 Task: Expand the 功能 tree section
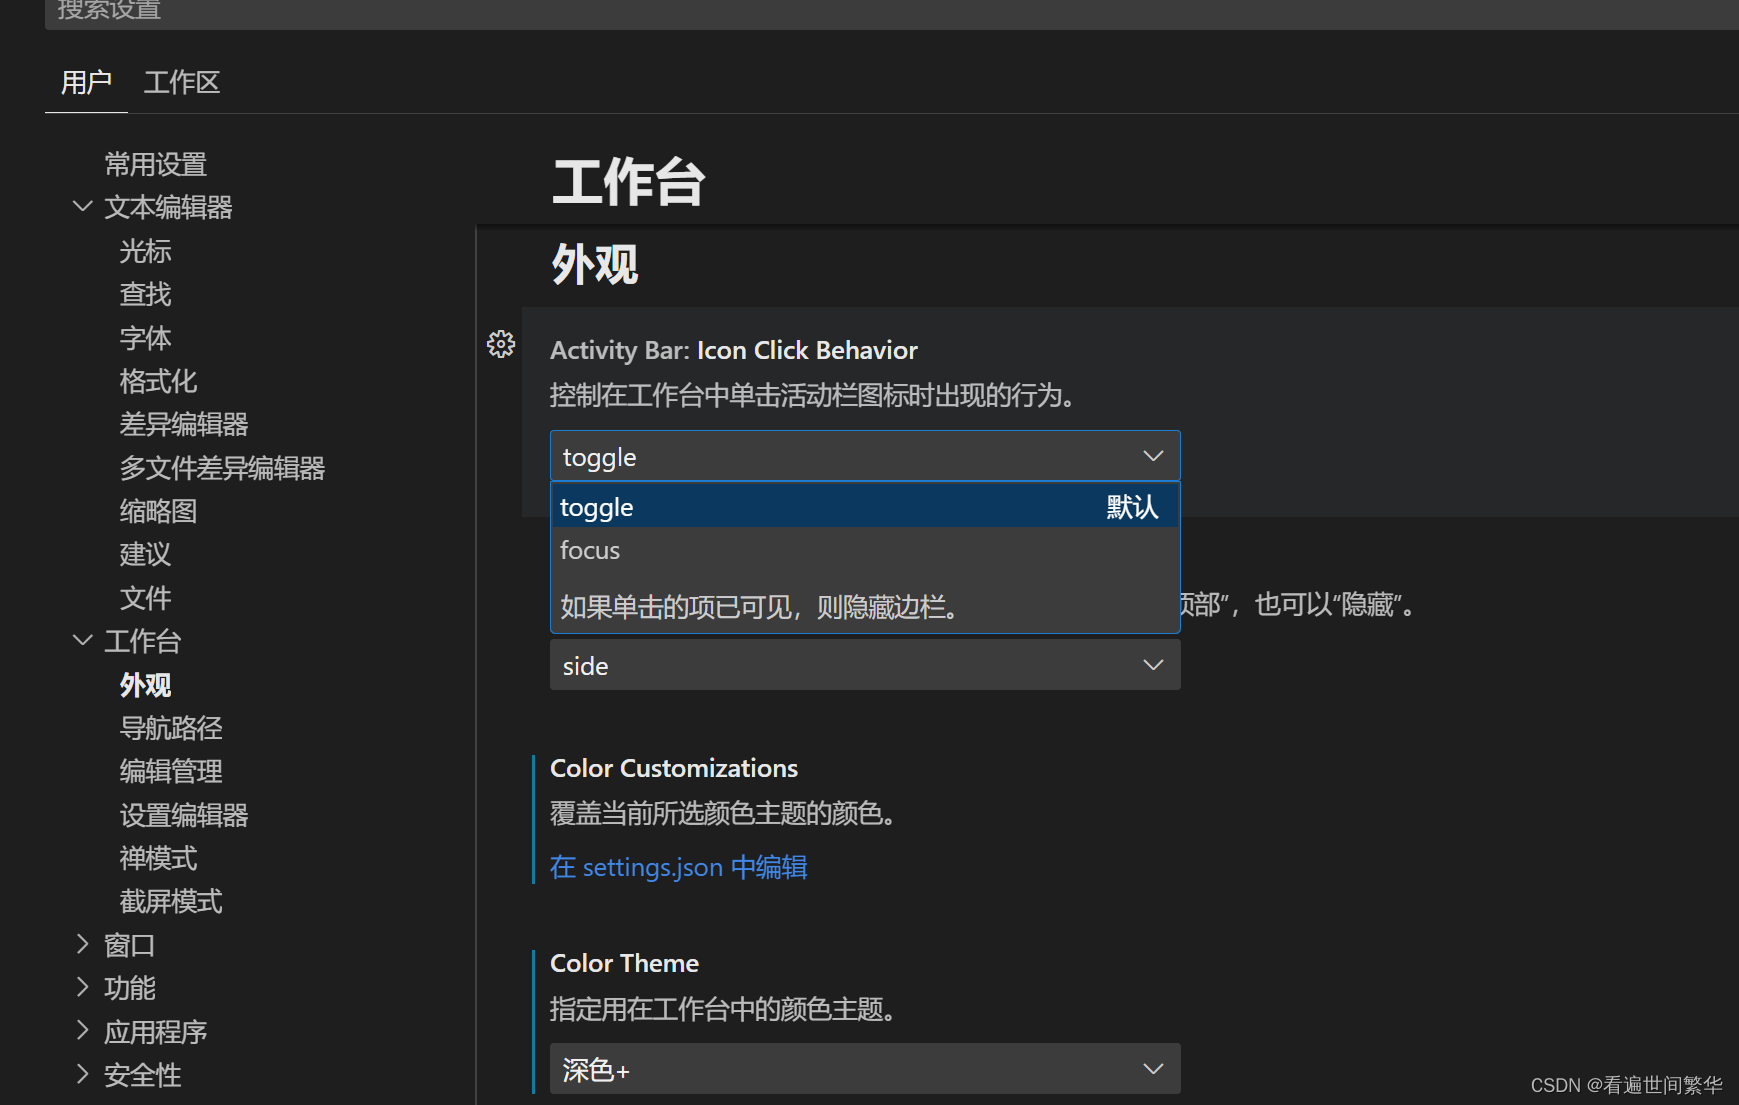pos(83,987)
